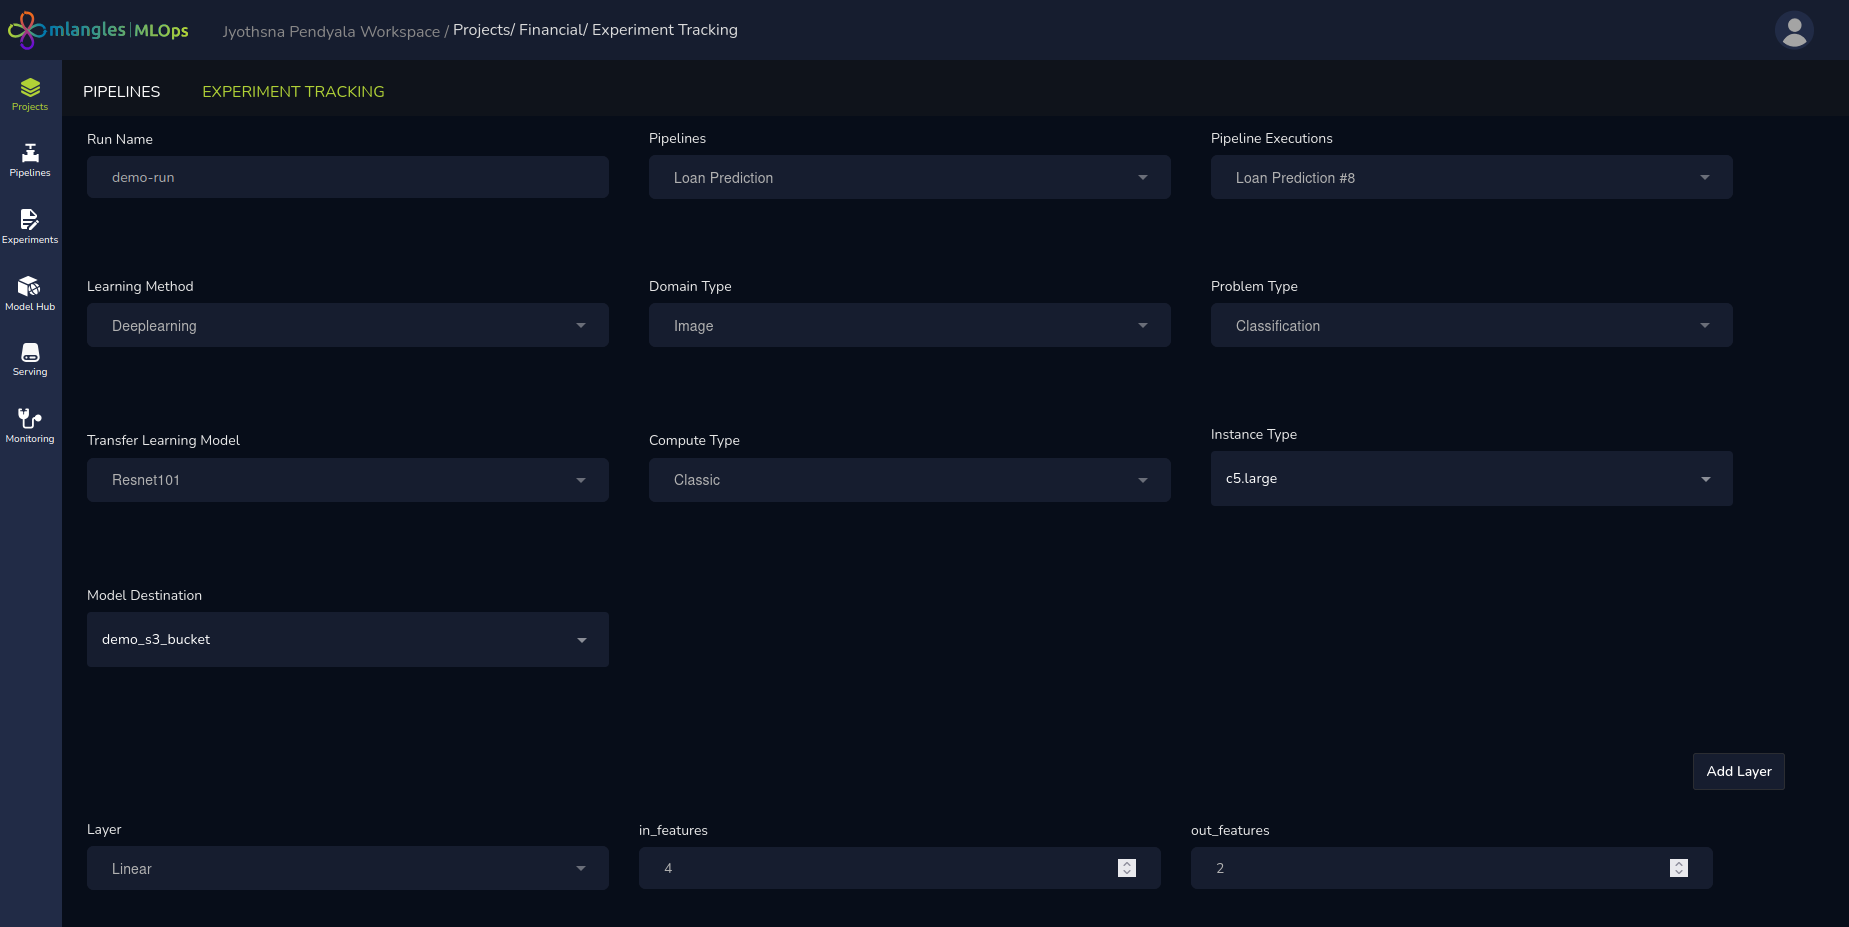1849x927 pixels.
Task: Click the mlangles MLOps logo
Action: (x=98, y=30)
